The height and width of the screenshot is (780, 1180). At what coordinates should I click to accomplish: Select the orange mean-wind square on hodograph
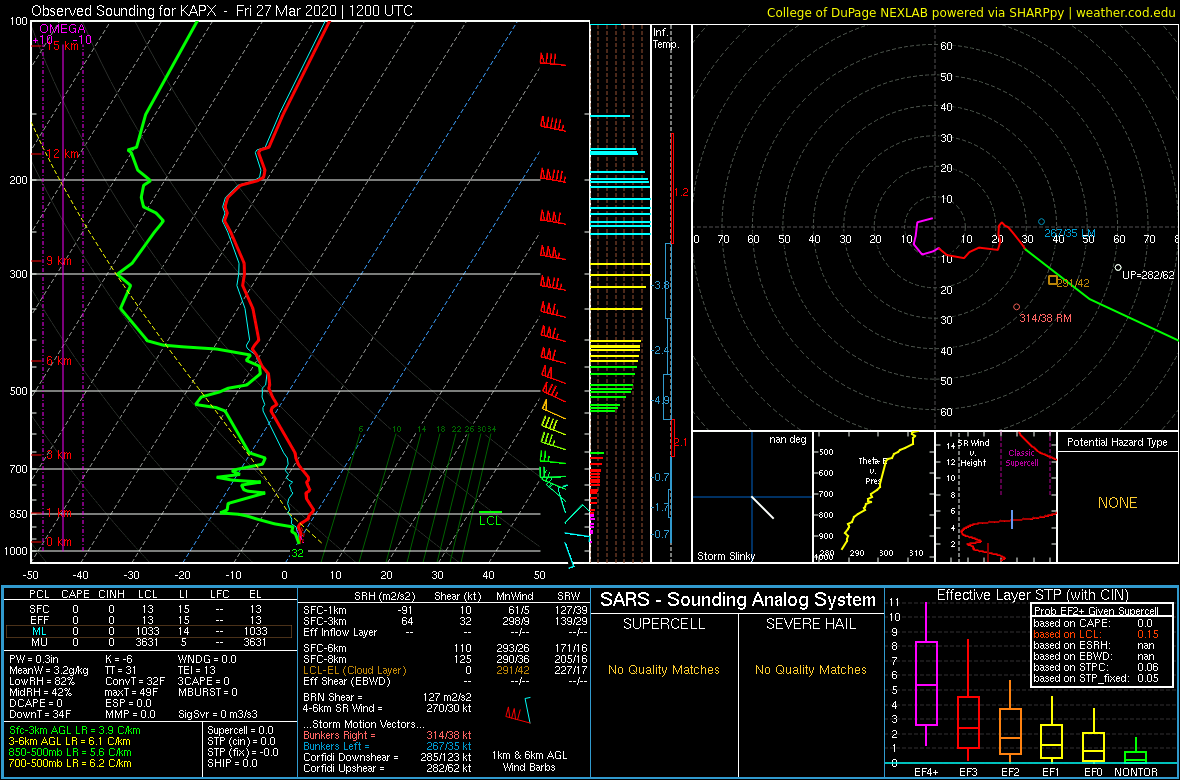[x=1053, y=280]
